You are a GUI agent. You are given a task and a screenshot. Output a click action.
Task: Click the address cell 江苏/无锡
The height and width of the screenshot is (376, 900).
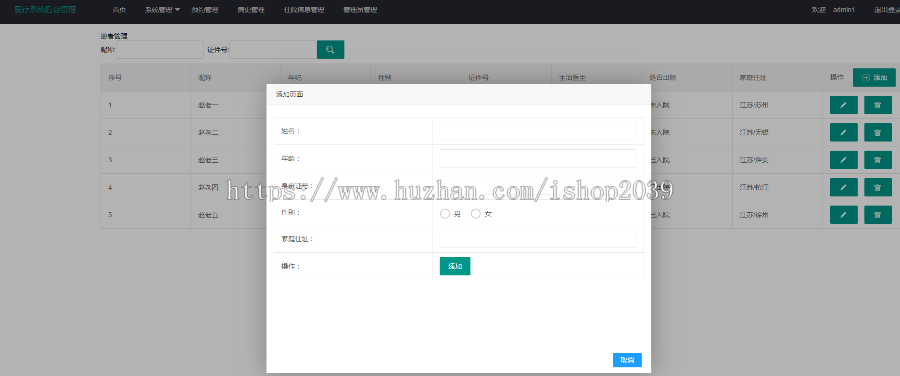point(754,133)
